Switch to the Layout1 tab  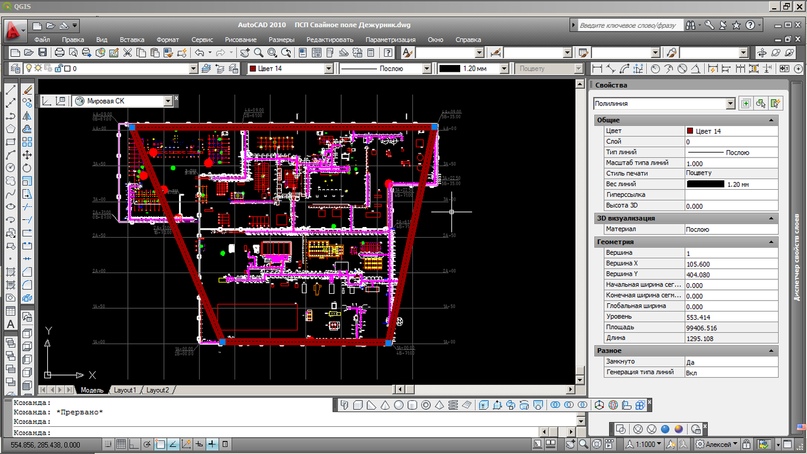125,390
